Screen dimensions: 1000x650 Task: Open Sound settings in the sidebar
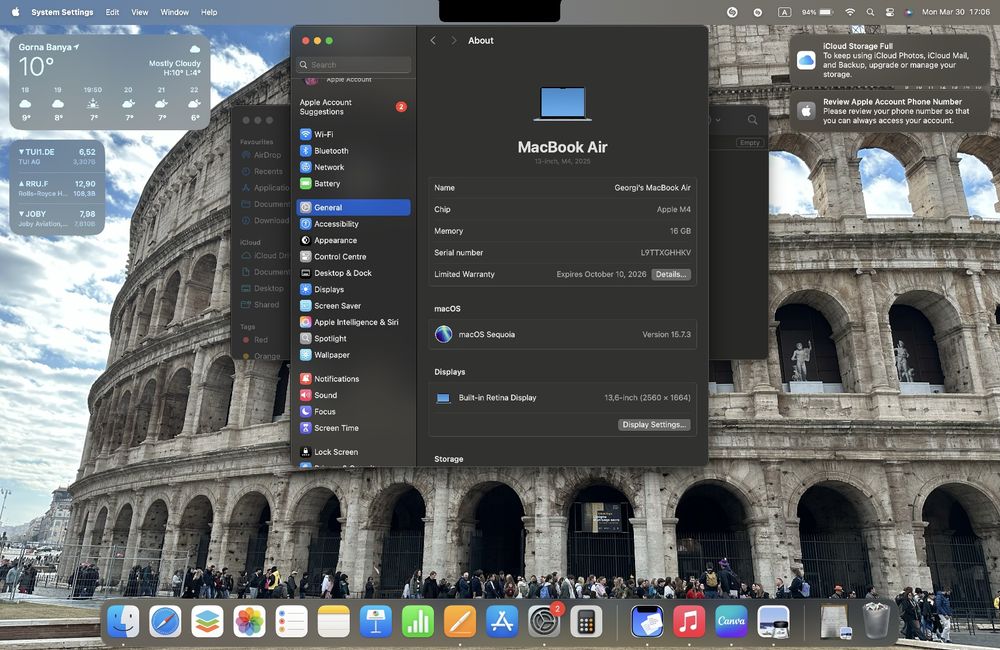(353, 395)
